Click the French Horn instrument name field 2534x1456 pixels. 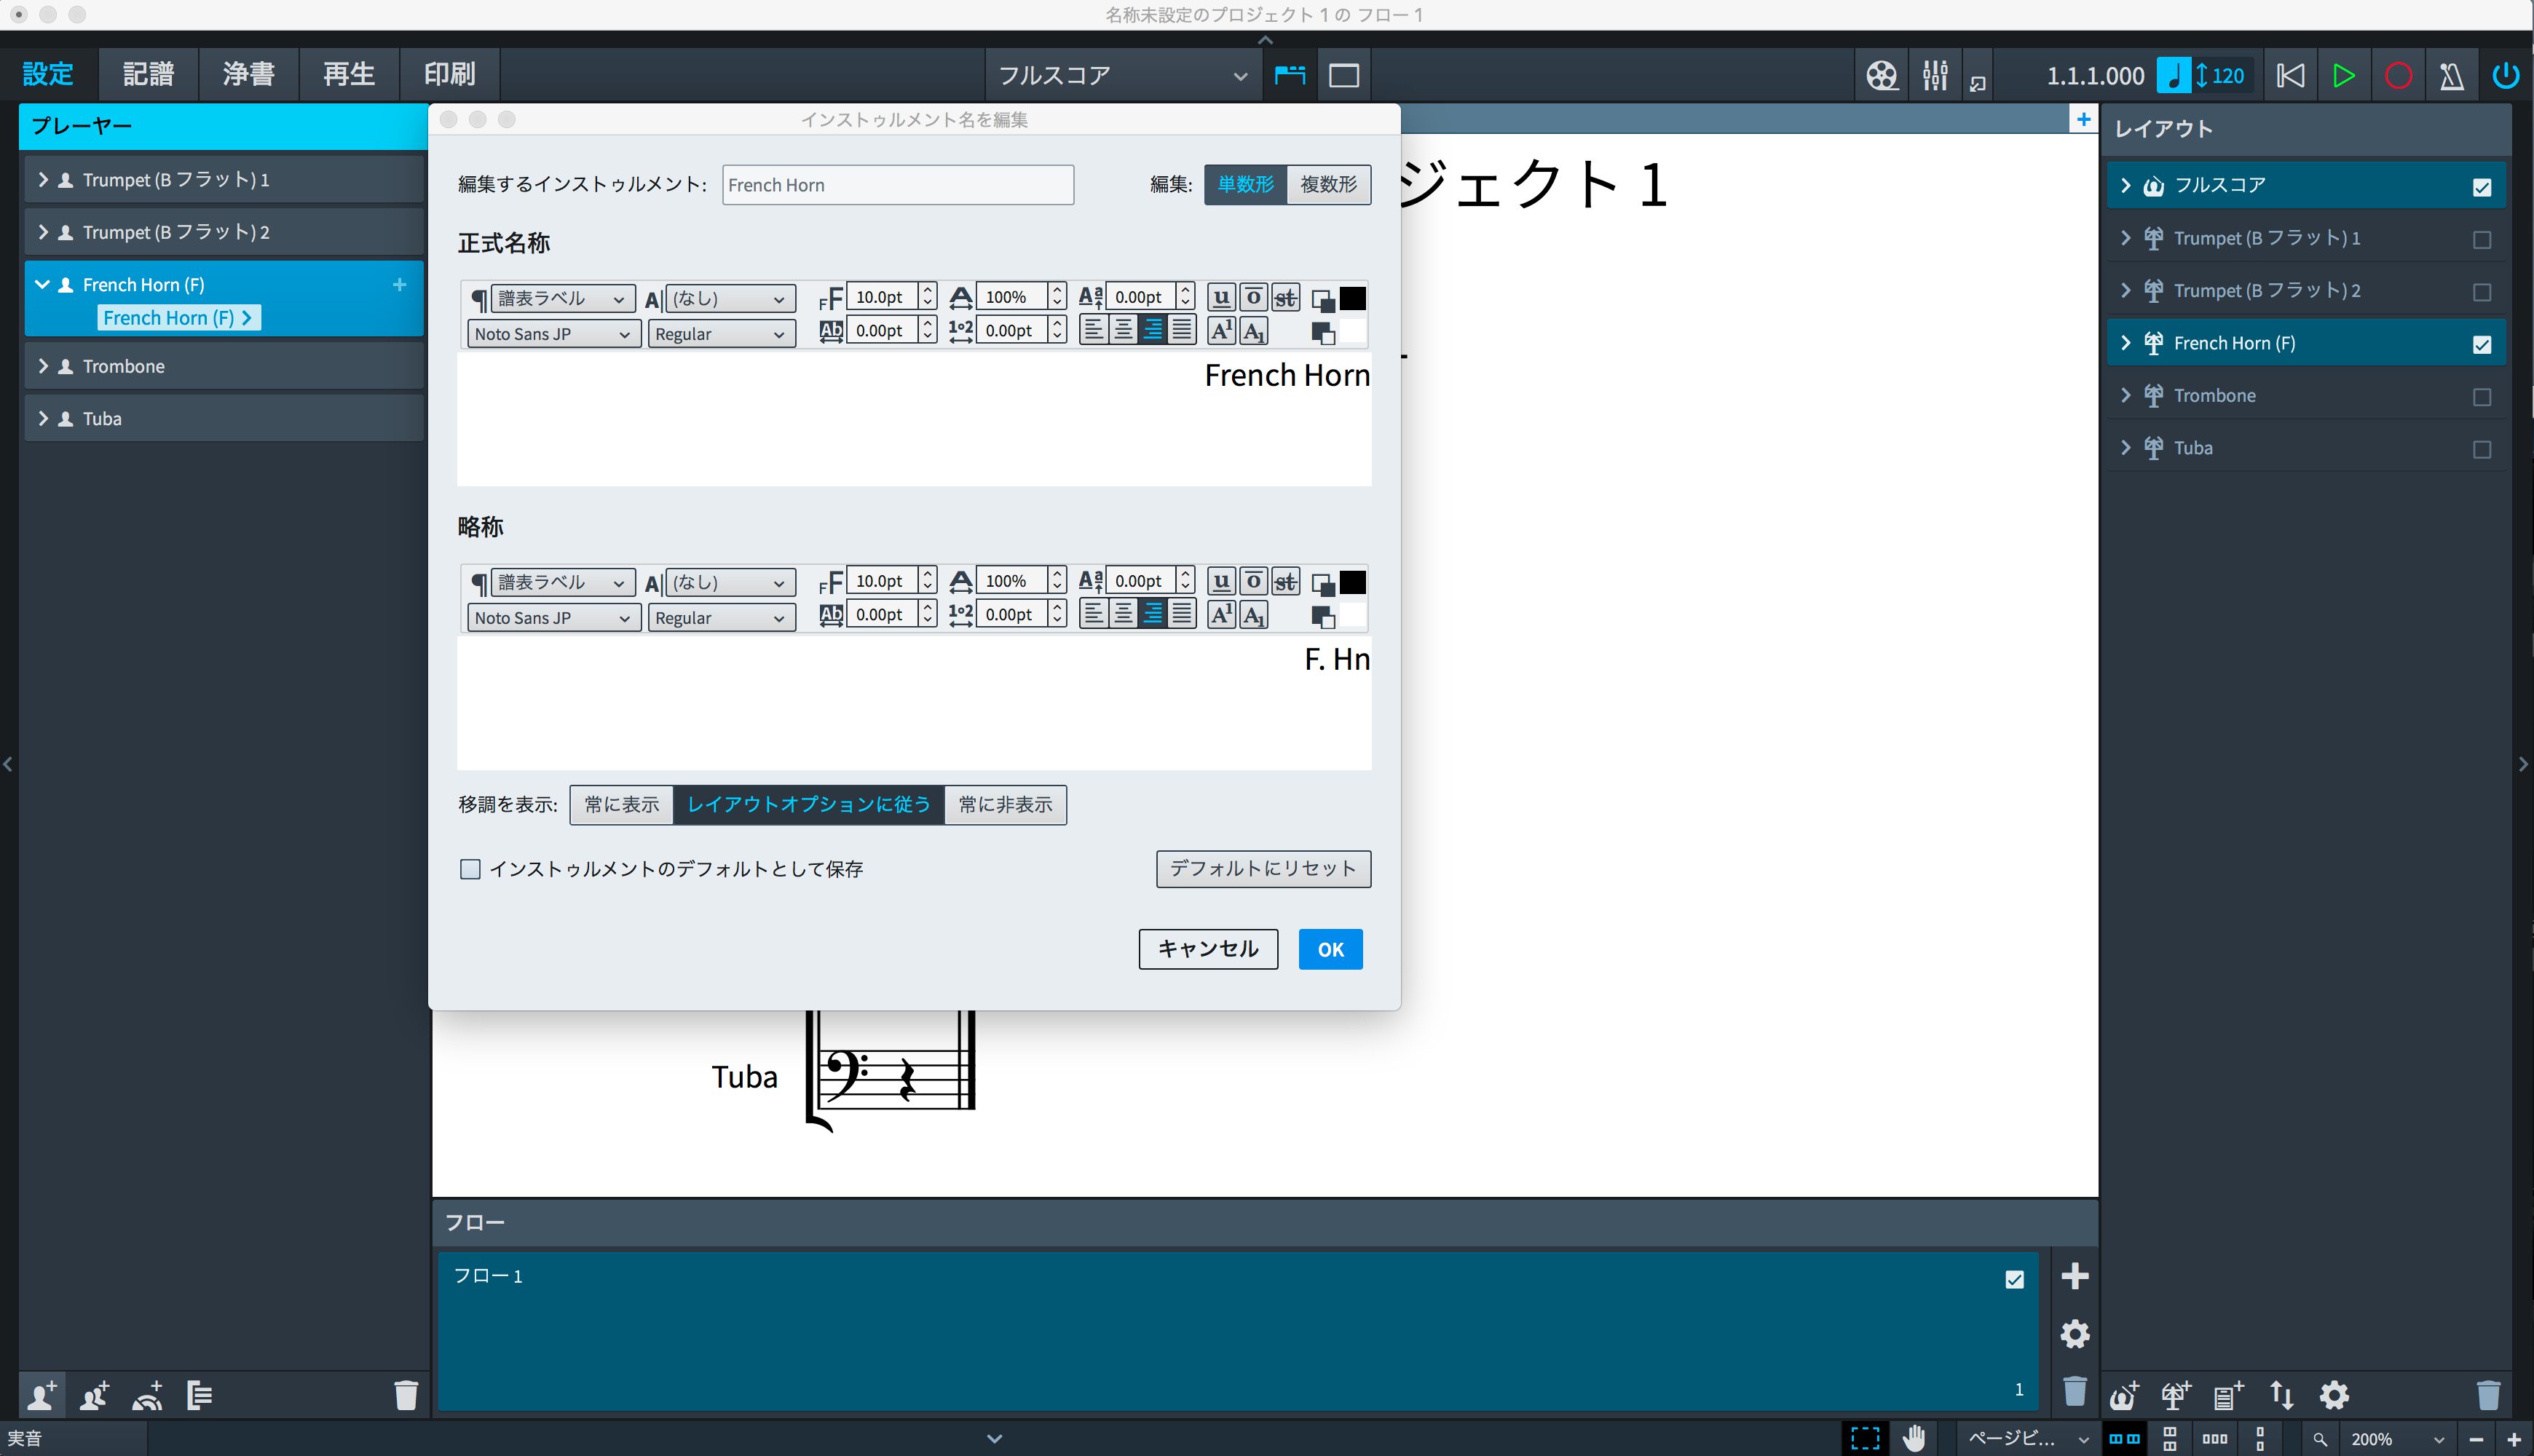tap(898, 185)
